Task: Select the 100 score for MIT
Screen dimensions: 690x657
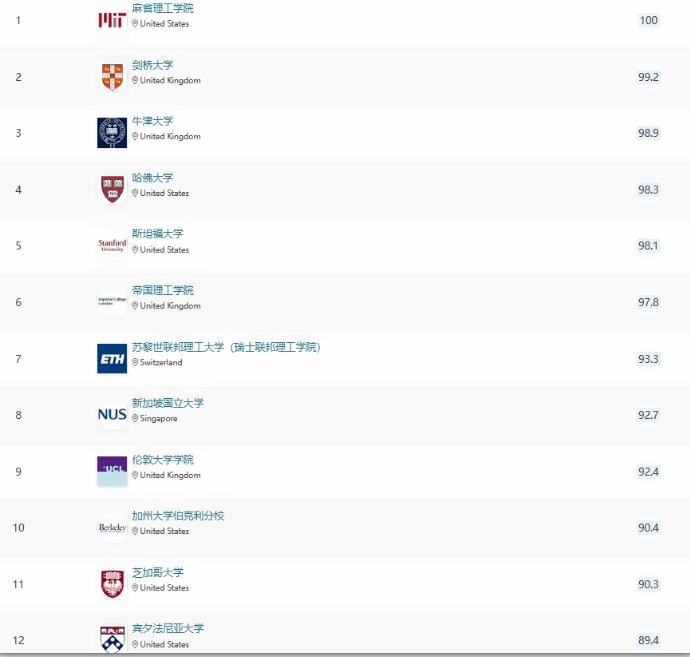Action: tap(648, 20)
